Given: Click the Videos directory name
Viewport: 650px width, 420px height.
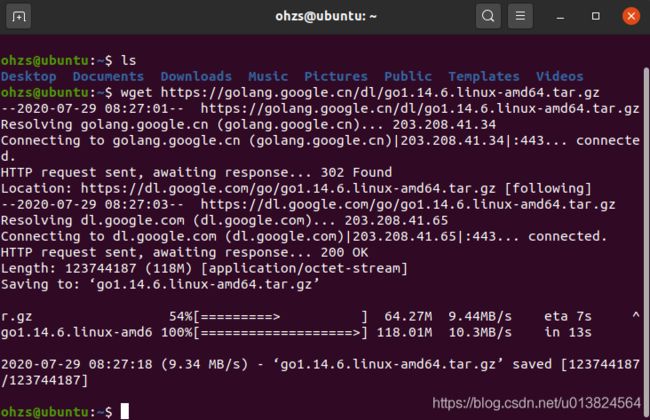Looking at the screenshot, I should (560, 76).
